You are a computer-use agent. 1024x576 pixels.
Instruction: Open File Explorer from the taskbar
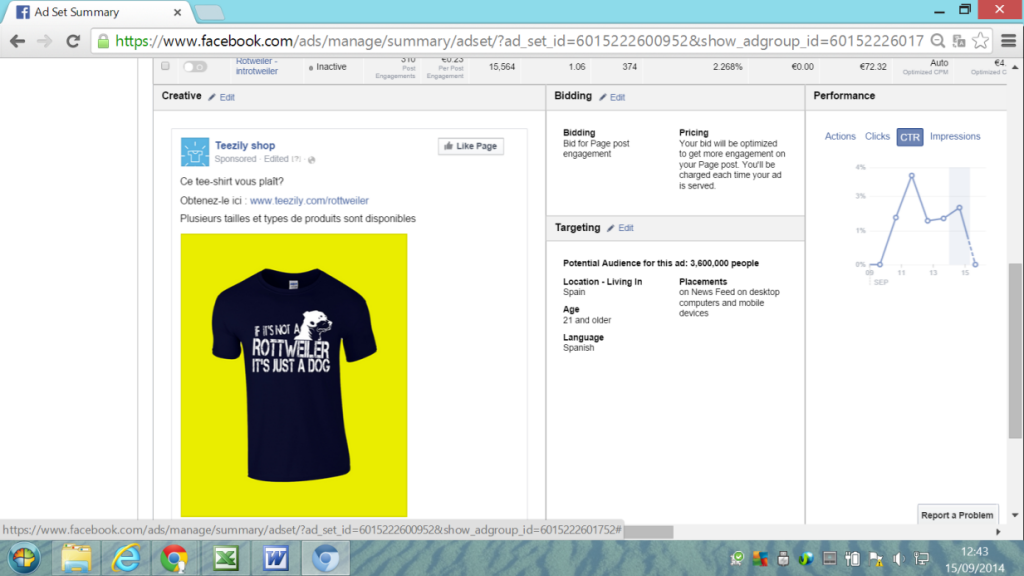(76, 558)
